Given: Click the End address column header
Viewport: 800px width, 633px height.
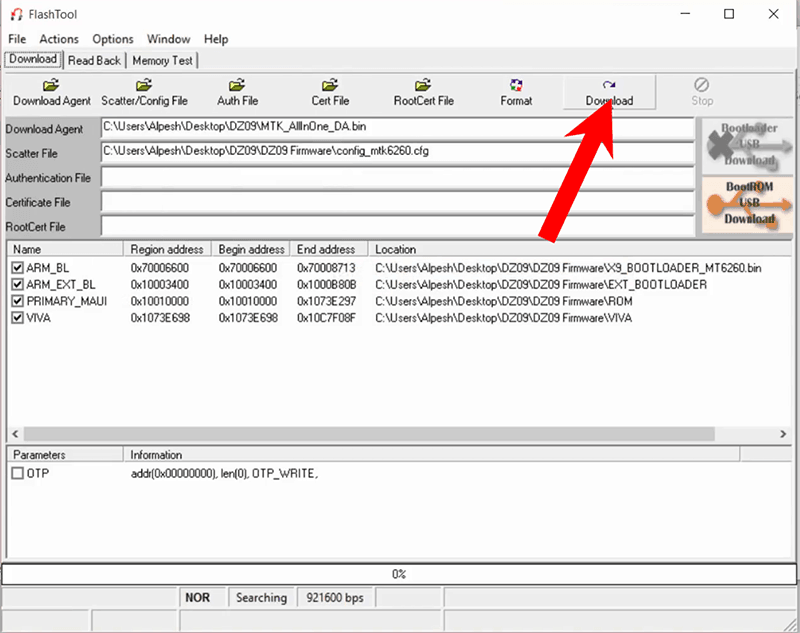Looking at the screenshot, I should click(x=329, y=249).
